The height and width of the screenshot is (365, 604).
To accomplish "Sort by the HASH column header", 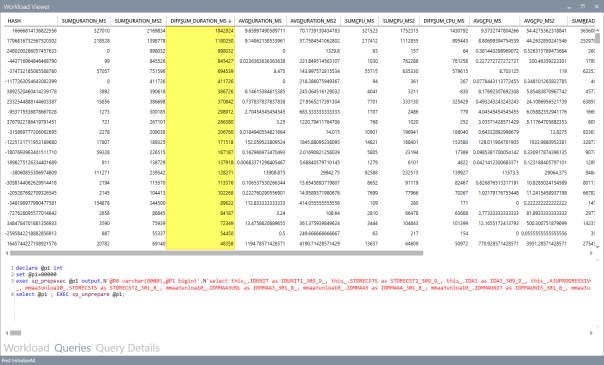I will pos(14,21).
